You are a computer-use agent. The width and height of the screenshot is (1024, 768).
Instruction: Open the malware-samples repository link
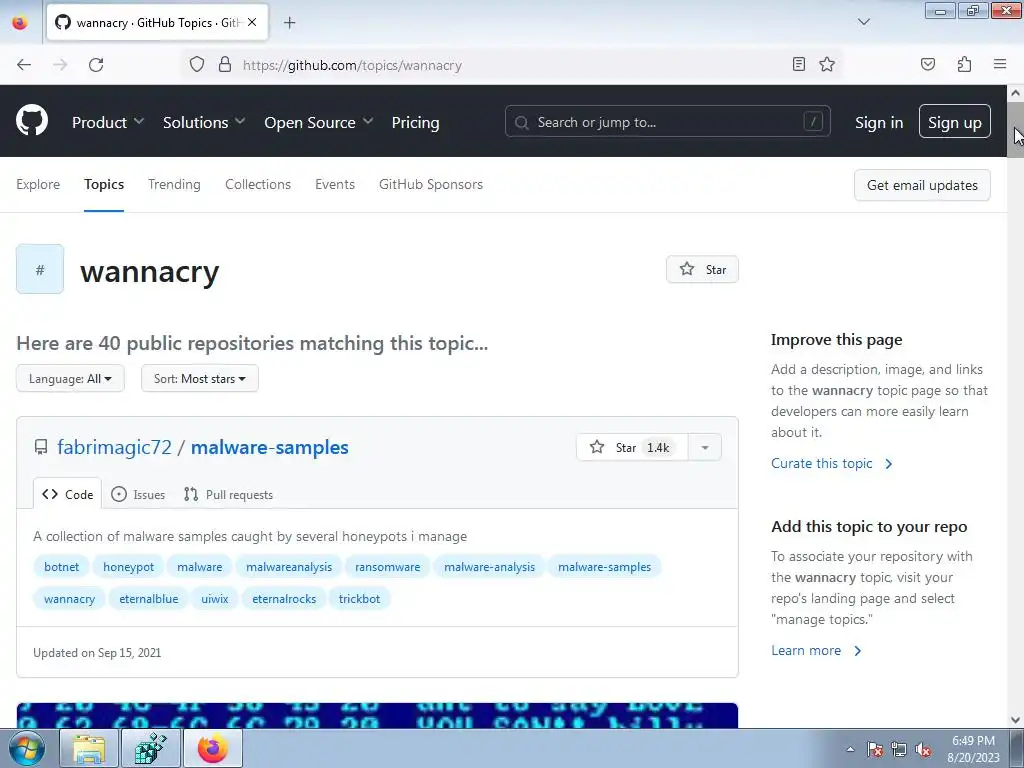coord(270,447)
